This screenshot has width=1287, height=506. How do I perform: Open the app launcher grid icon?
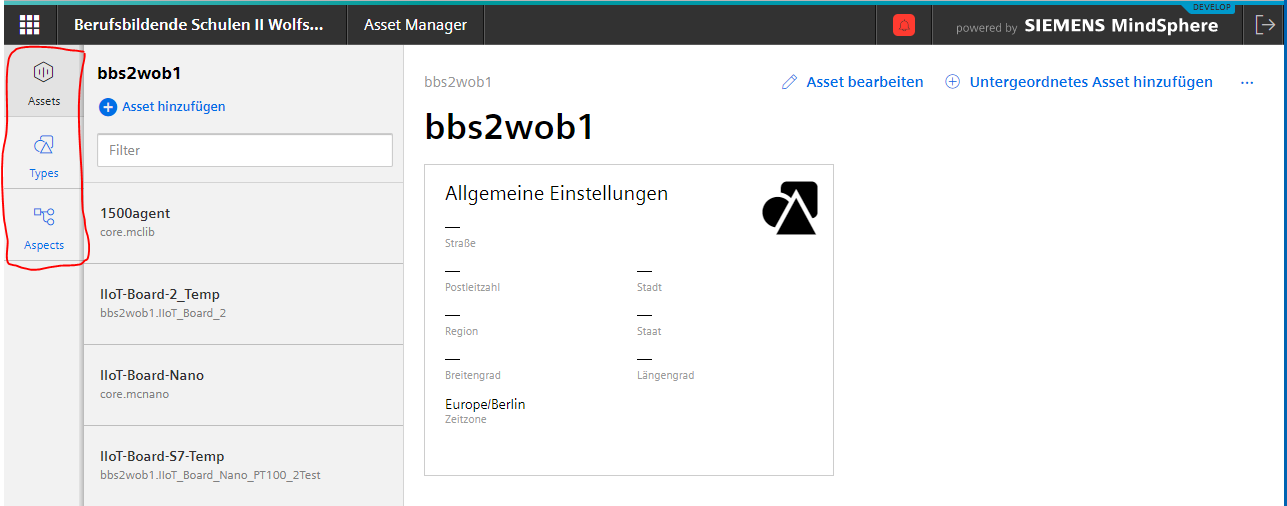coord(30,25)
